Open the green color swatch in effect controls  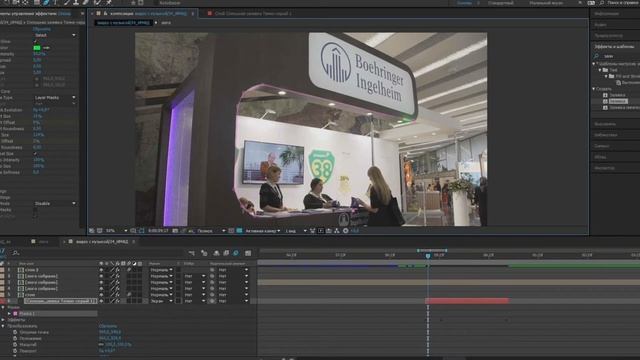pos(37,48)
